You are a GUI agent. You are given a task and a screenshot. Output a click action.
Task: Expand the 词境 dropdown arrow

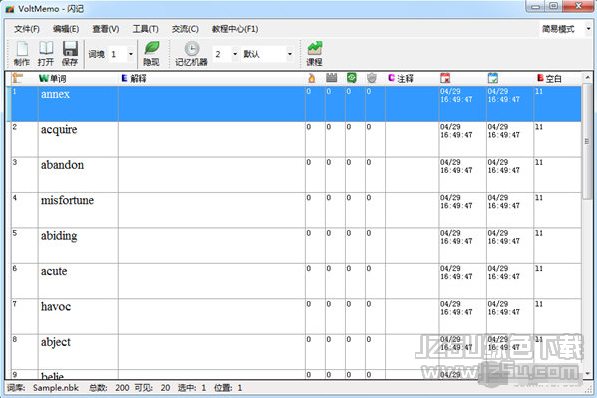click(131, 54)
